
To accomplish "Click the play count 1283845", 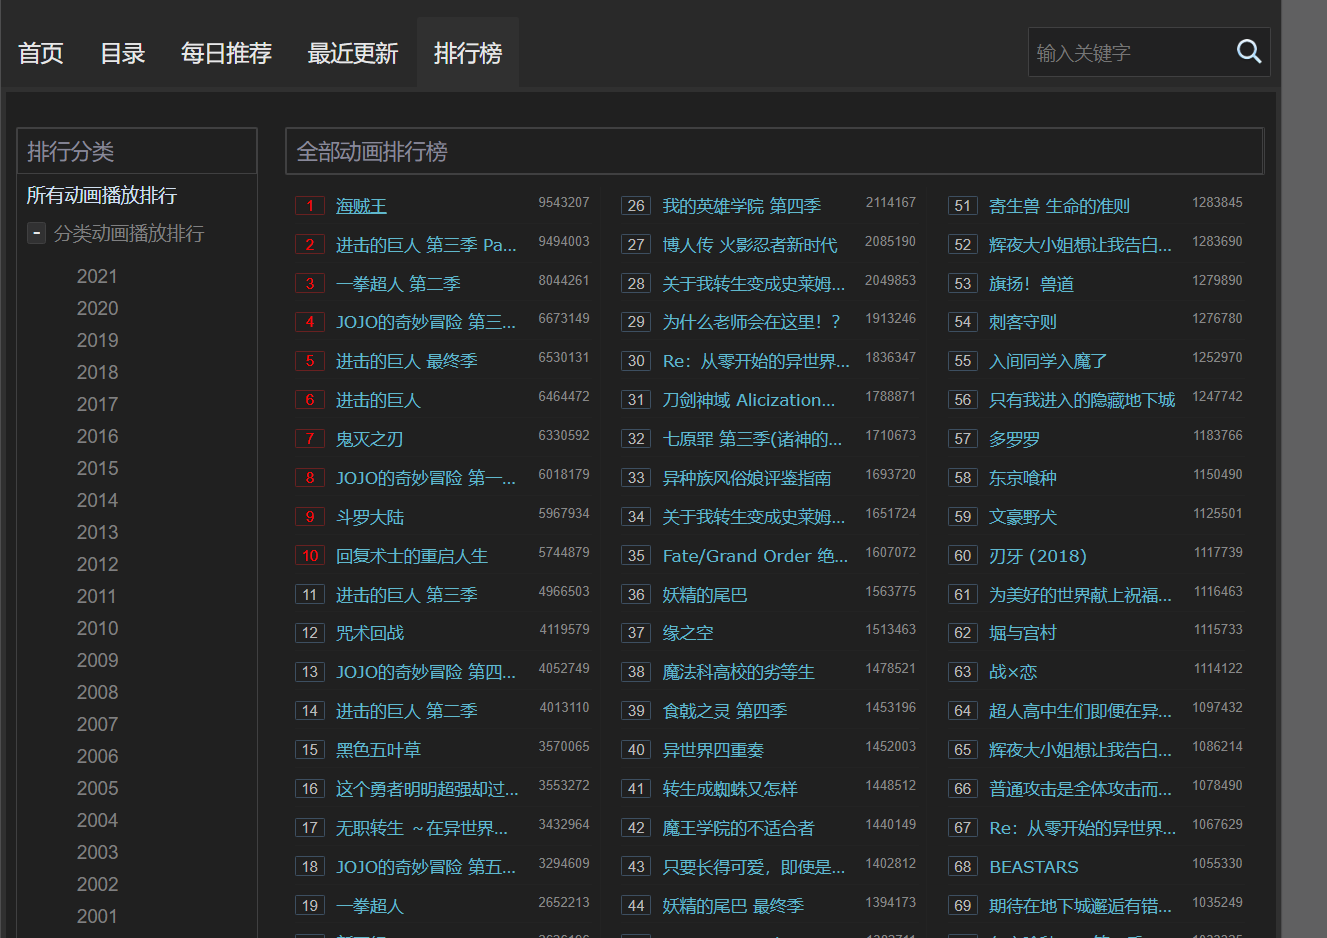I will coord(1217,202).
